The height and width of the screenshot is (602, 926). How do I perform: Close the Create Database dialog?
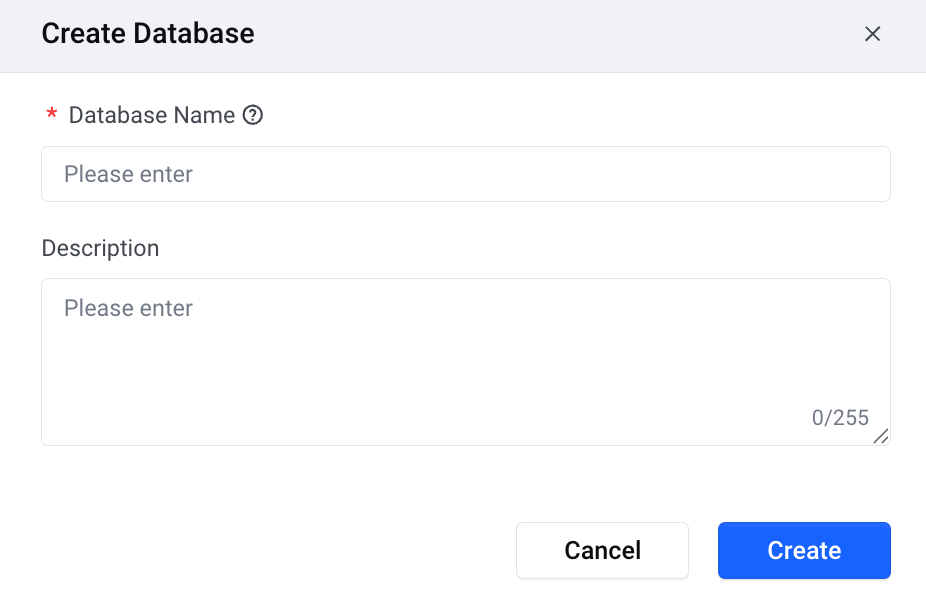point(872,34)
